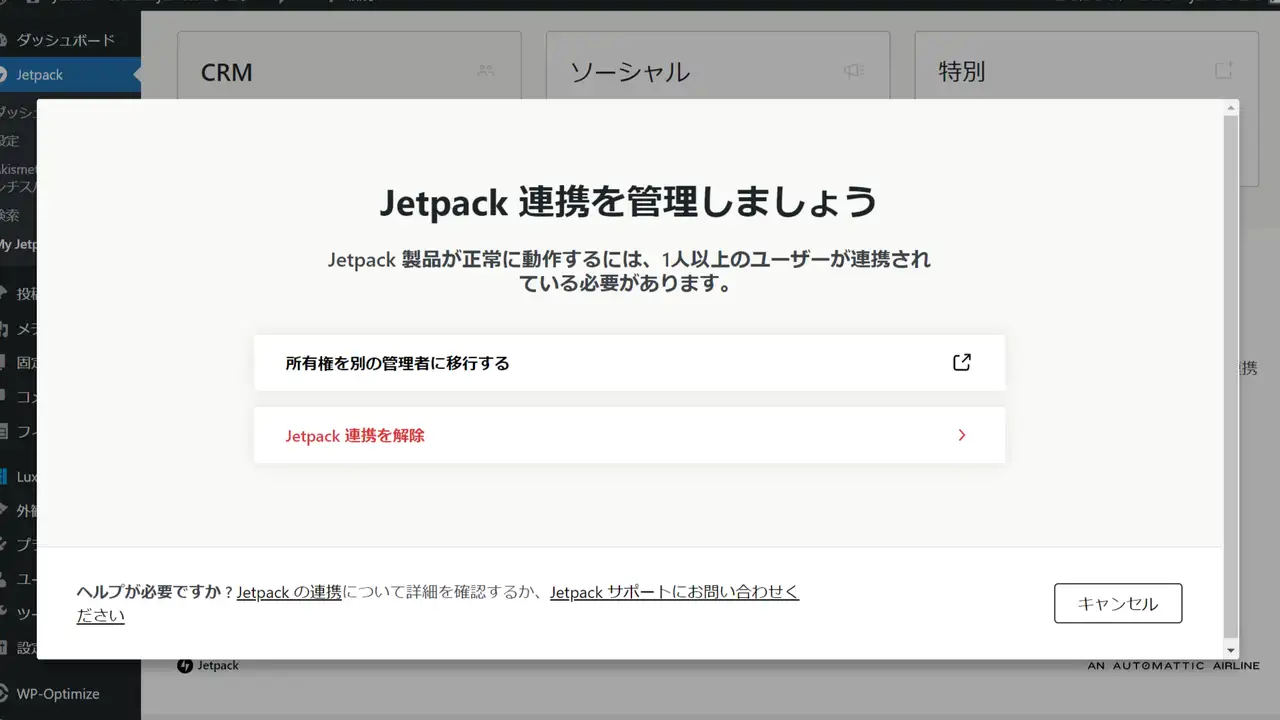The height and width of the screenshot is (720, 1280).
Task: Click the external-link icon on ownership transfer row
Action: (961, 363)
